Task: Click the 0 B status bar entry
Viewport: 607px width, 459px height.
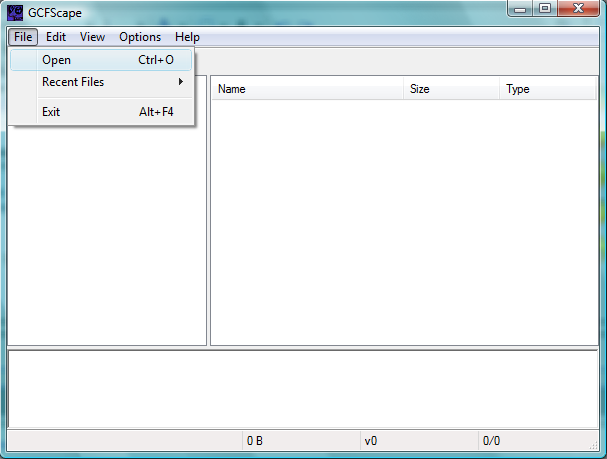Action: (x=301, y=440)
